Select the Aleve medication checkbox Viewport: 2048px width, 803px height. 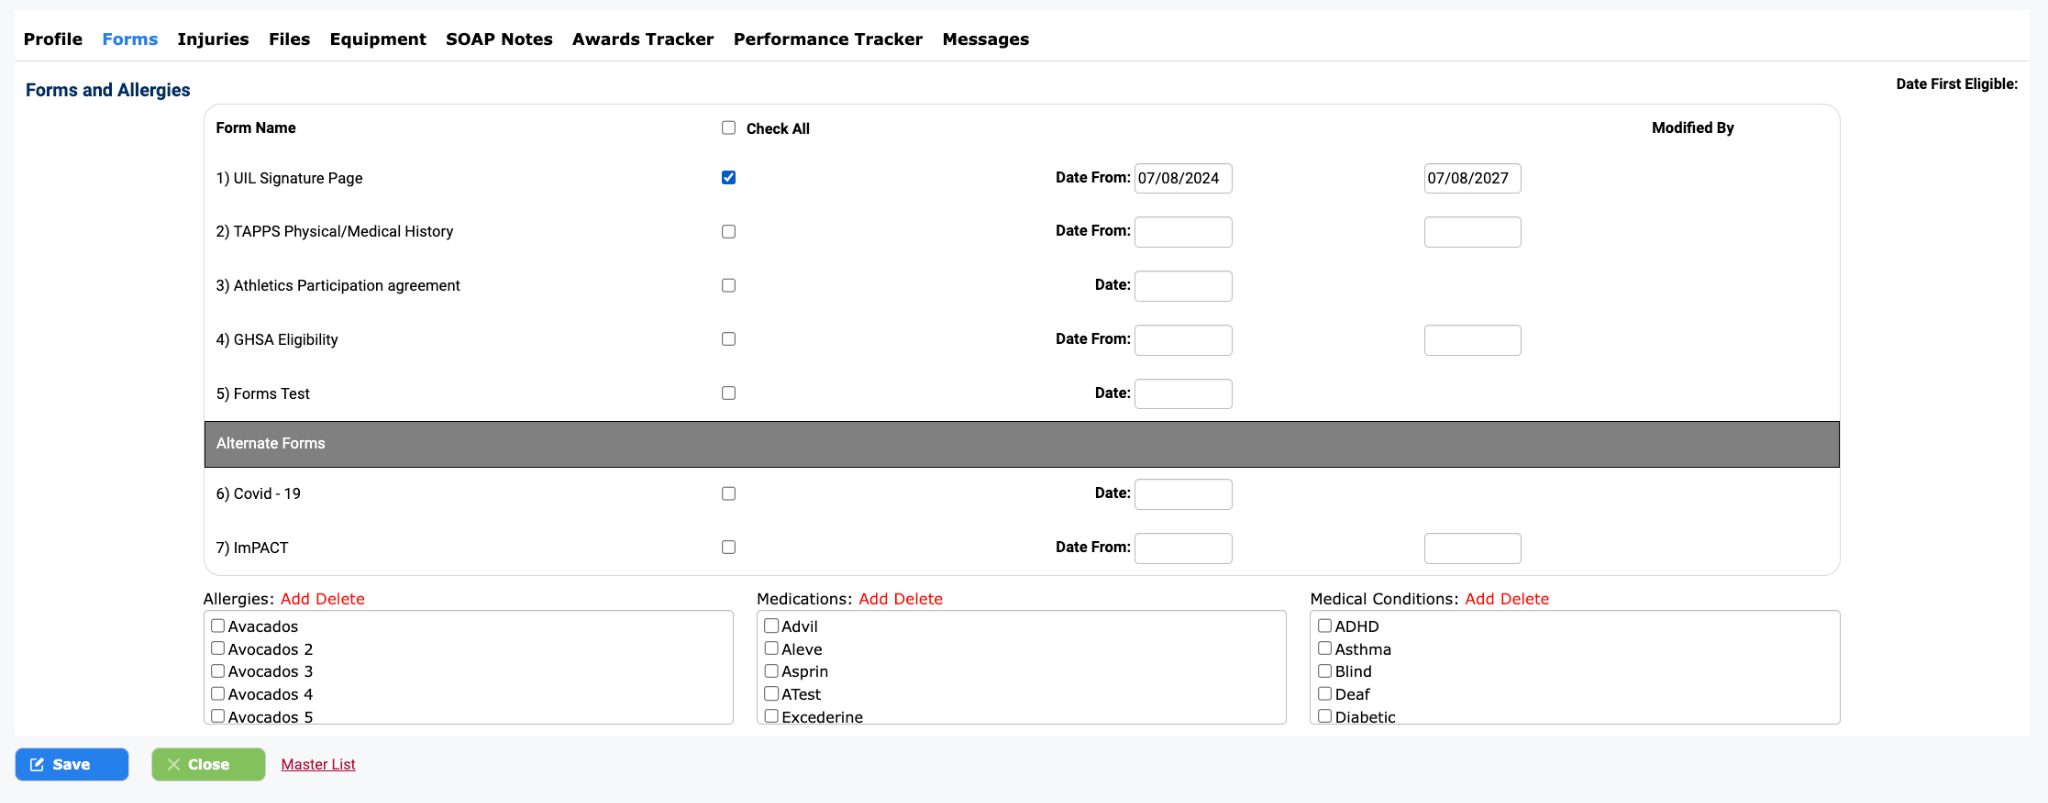[x=771, y=649]
